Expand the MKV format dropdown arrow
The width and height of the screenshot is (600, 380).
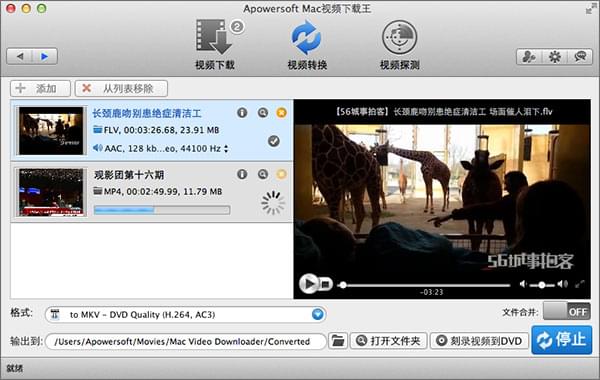(317, 315)
